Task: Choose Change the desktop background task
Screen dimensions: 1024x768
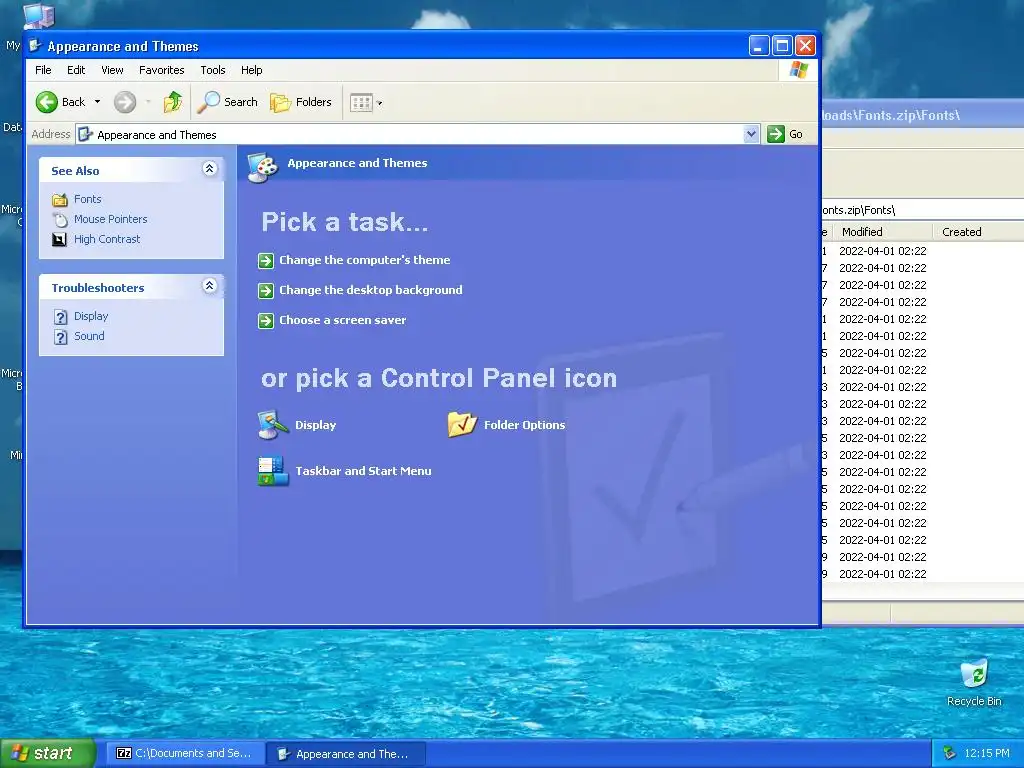Action: click(370, 290)
